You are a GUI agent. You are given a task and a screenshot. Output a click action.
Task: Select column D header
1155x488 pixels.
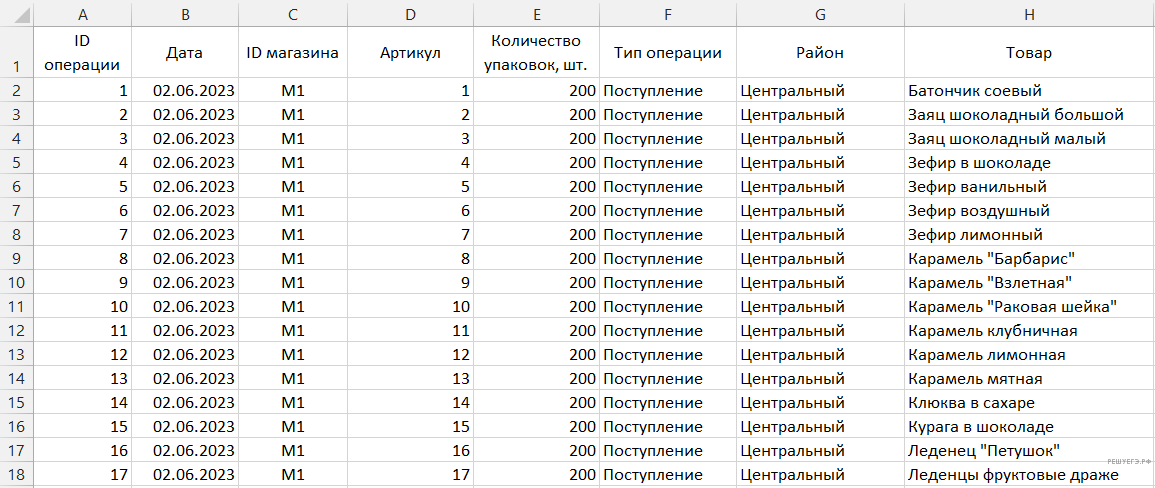coord(410,13)
